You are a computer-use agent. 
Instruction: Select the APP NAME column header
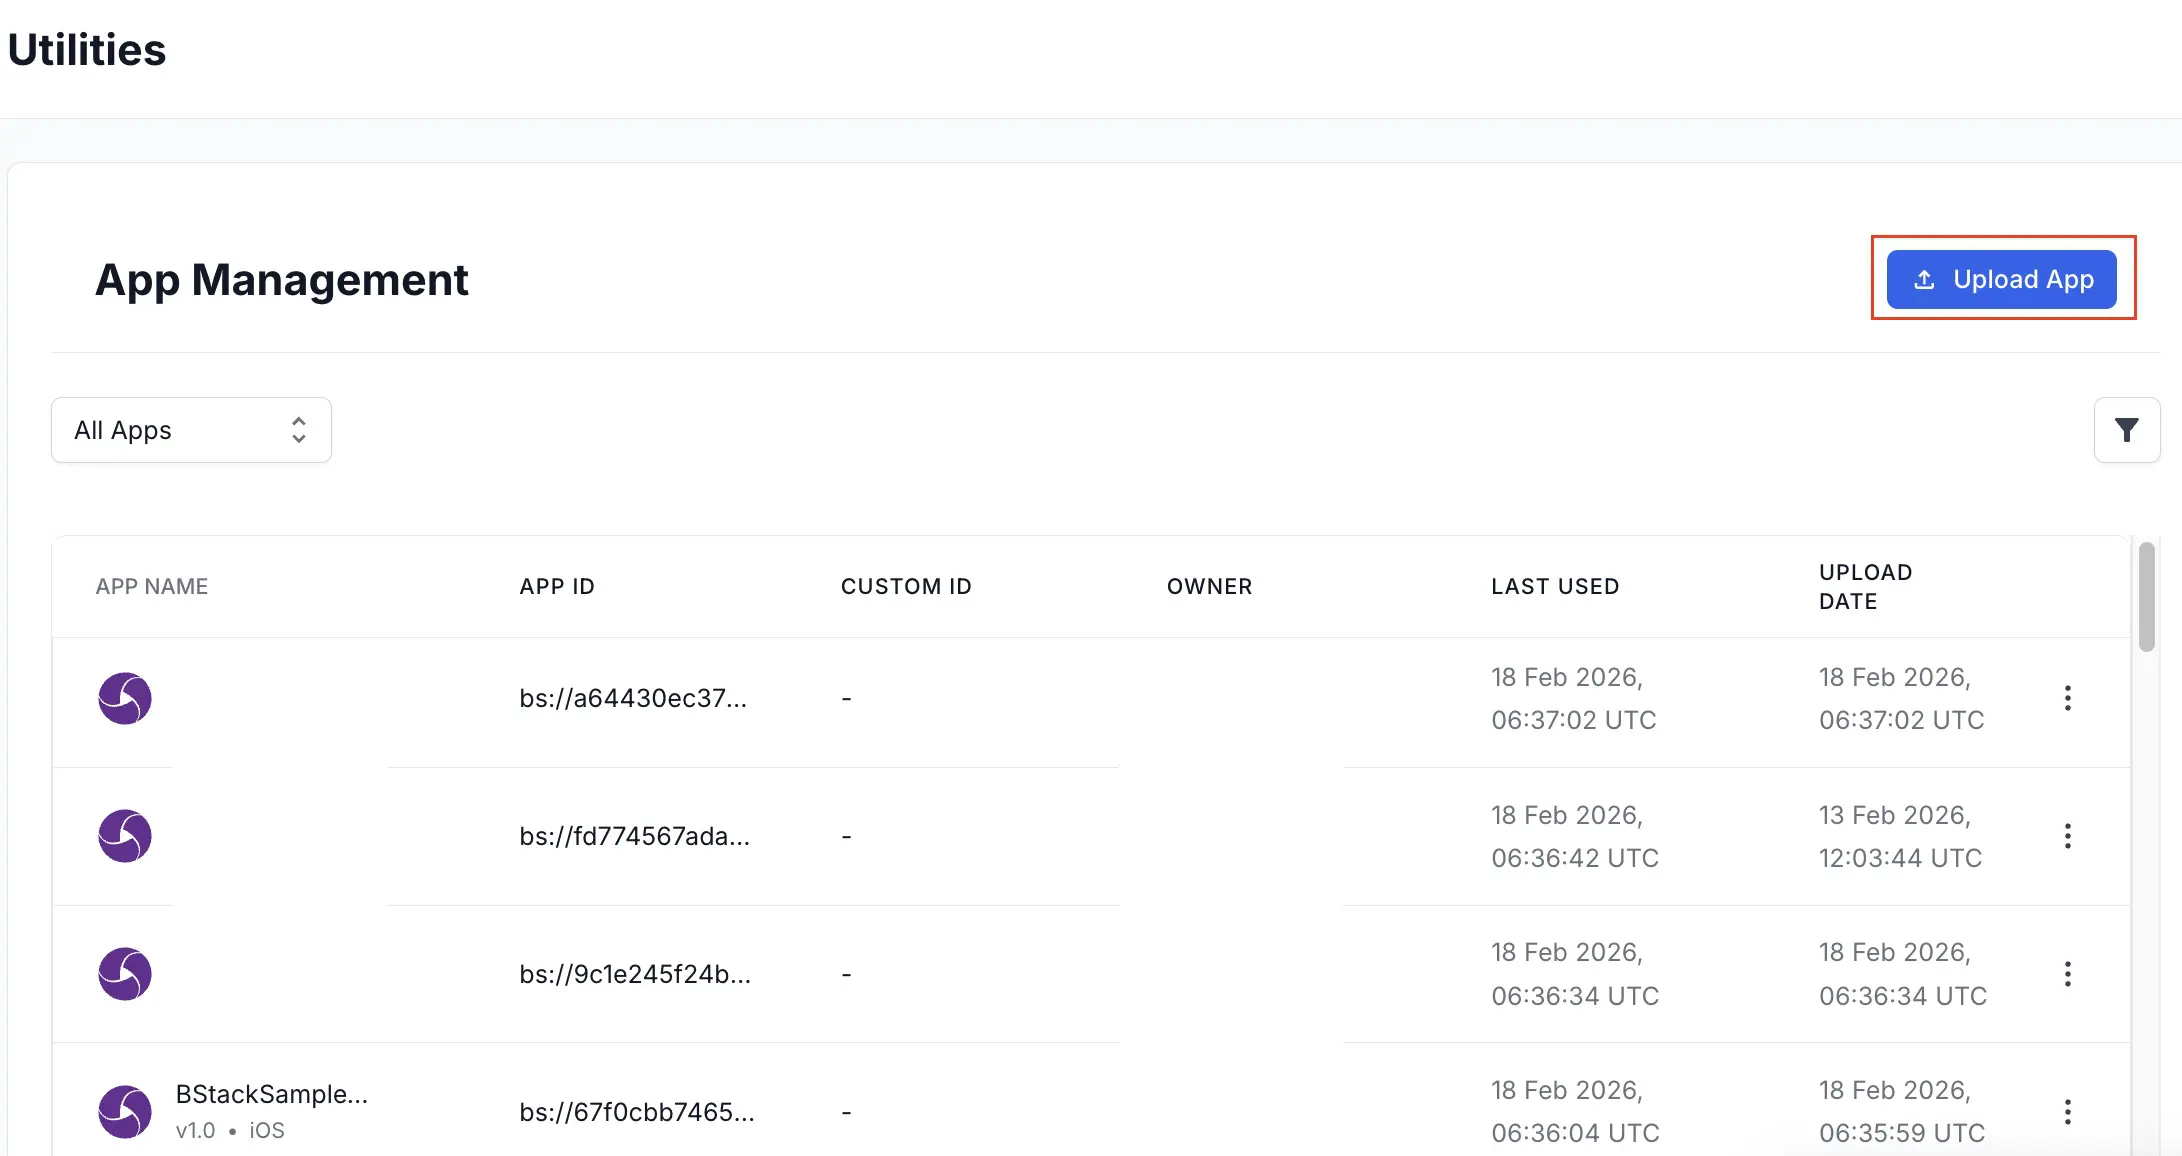151,586
